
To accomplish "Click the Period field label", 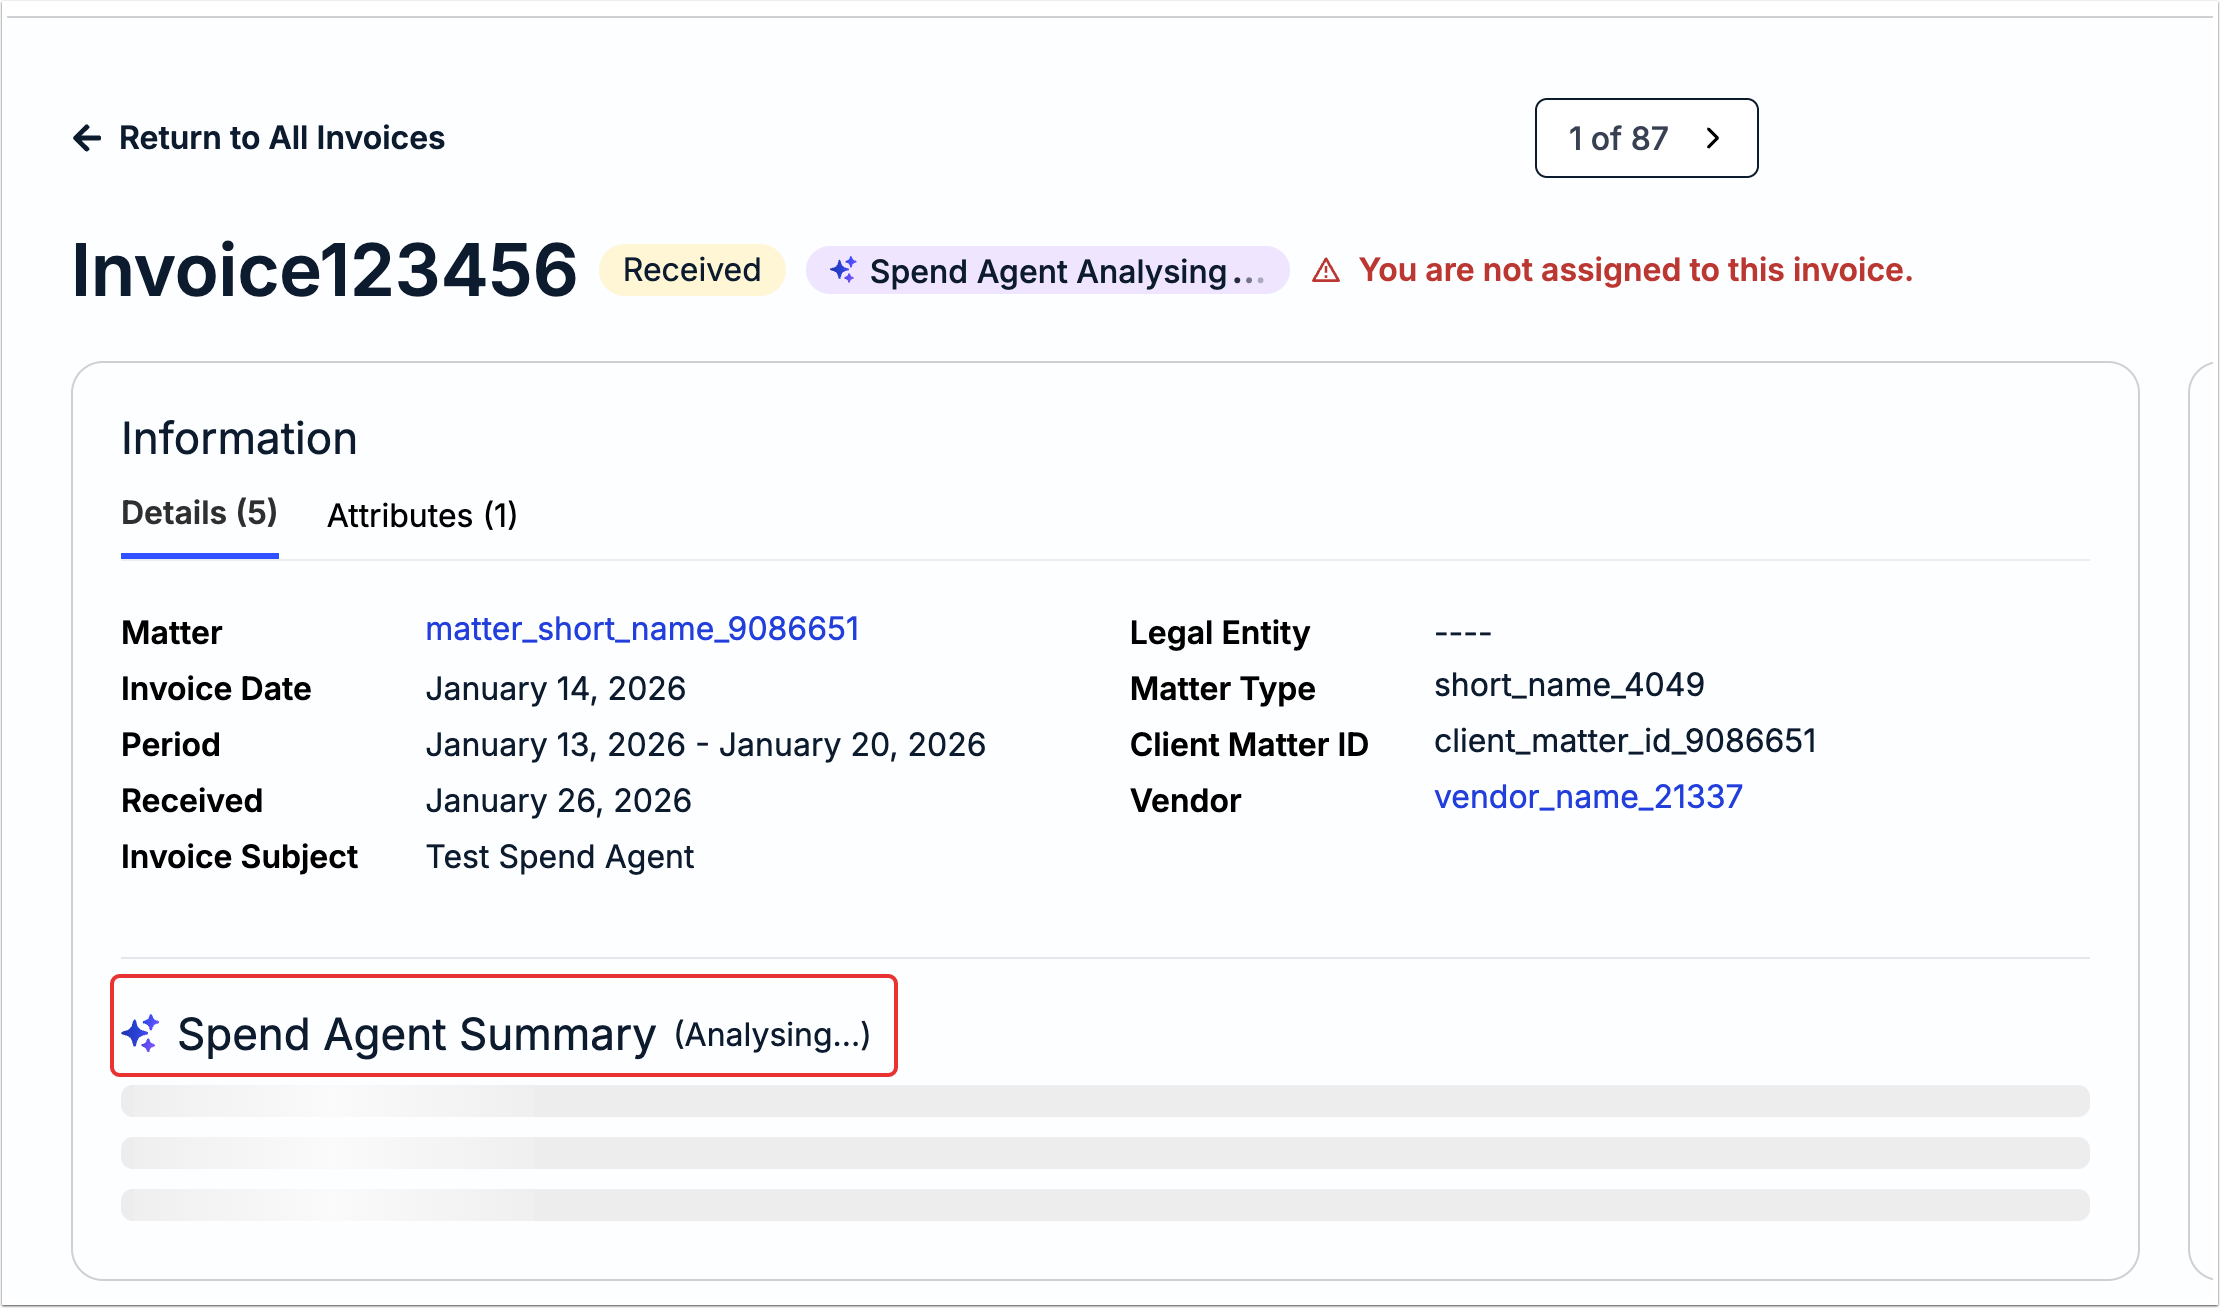I will [x=171, y=745].
